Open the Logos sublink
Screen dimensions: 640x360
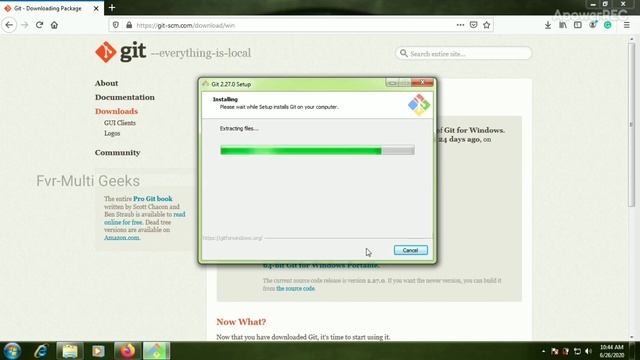click(x=112, y=133)
